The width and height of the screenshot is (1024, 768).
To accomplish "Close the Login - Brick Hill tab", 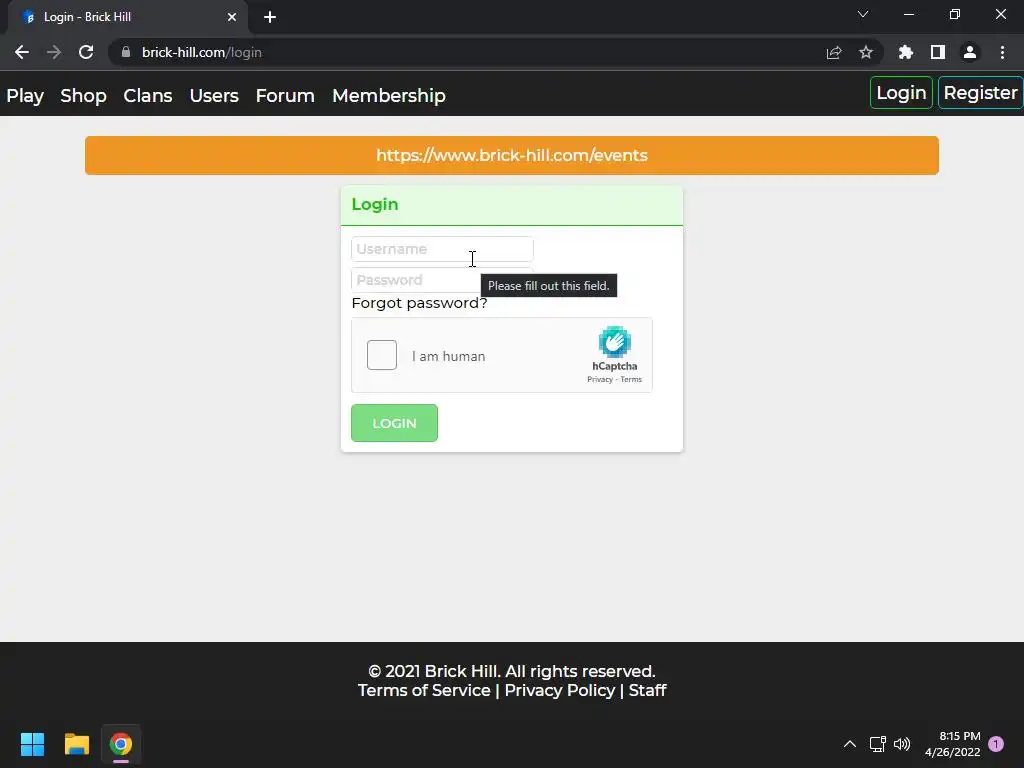I will click(x=232, y=17).
